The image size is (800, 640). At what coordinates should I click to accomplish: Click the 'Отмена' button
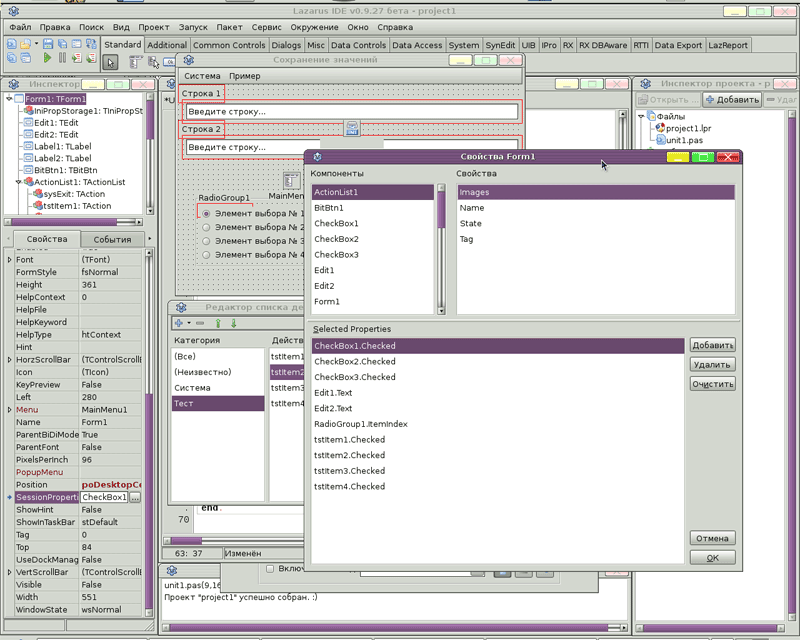(712, 538)
